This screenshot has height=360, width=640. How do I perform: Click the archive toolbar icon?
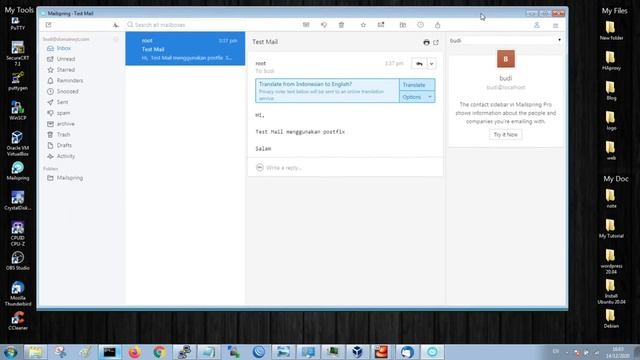coord(306,25)
